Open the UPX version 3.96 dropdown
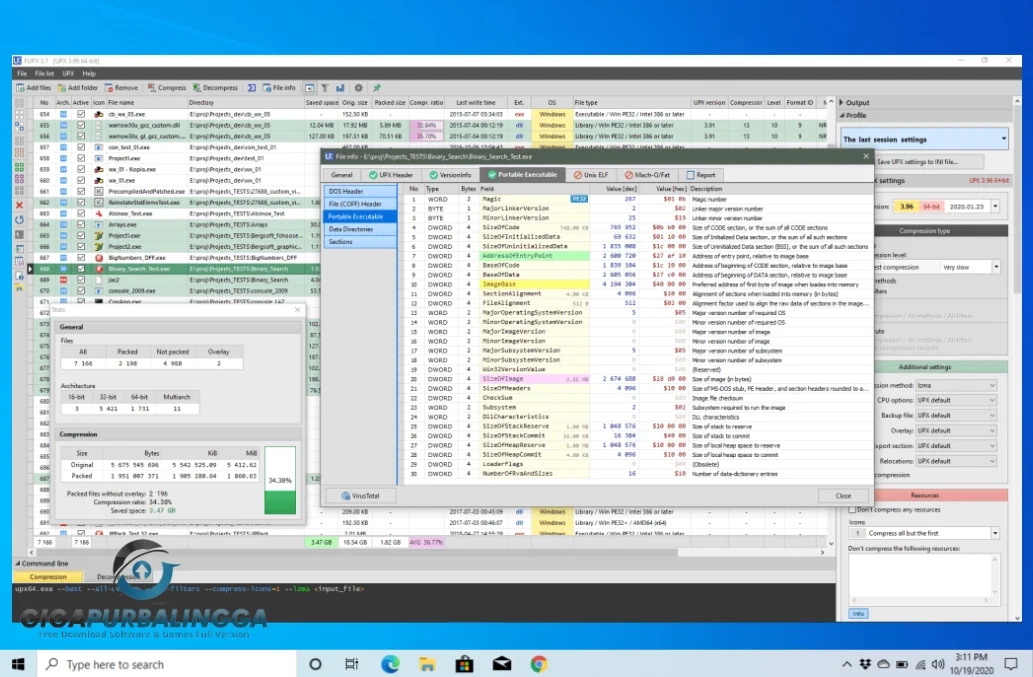The image size is (1033, 677). tap(995, 206)
